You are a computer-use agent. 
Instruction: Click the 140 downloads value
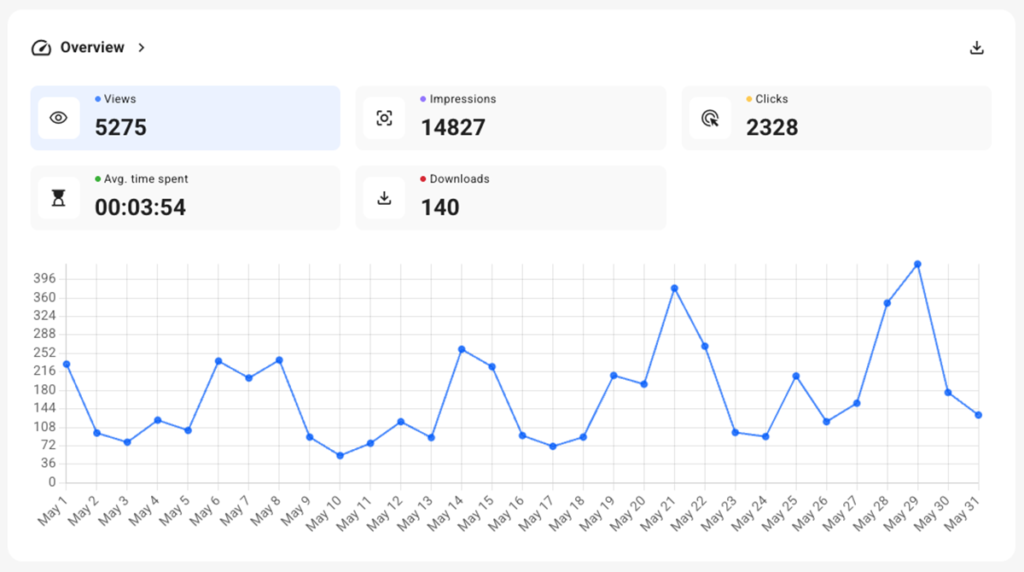point(440,208)
